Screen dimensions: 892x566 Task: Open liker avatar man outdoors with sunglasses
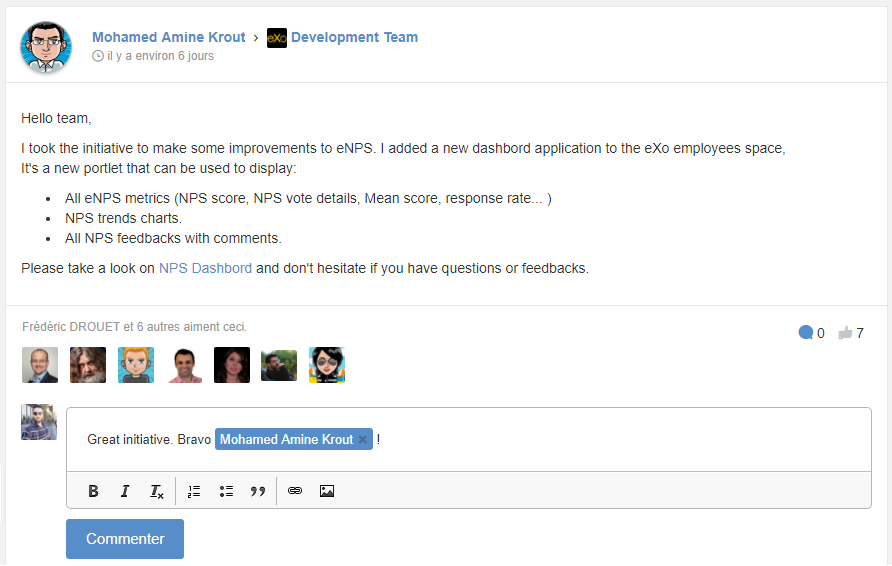(279, 365)
